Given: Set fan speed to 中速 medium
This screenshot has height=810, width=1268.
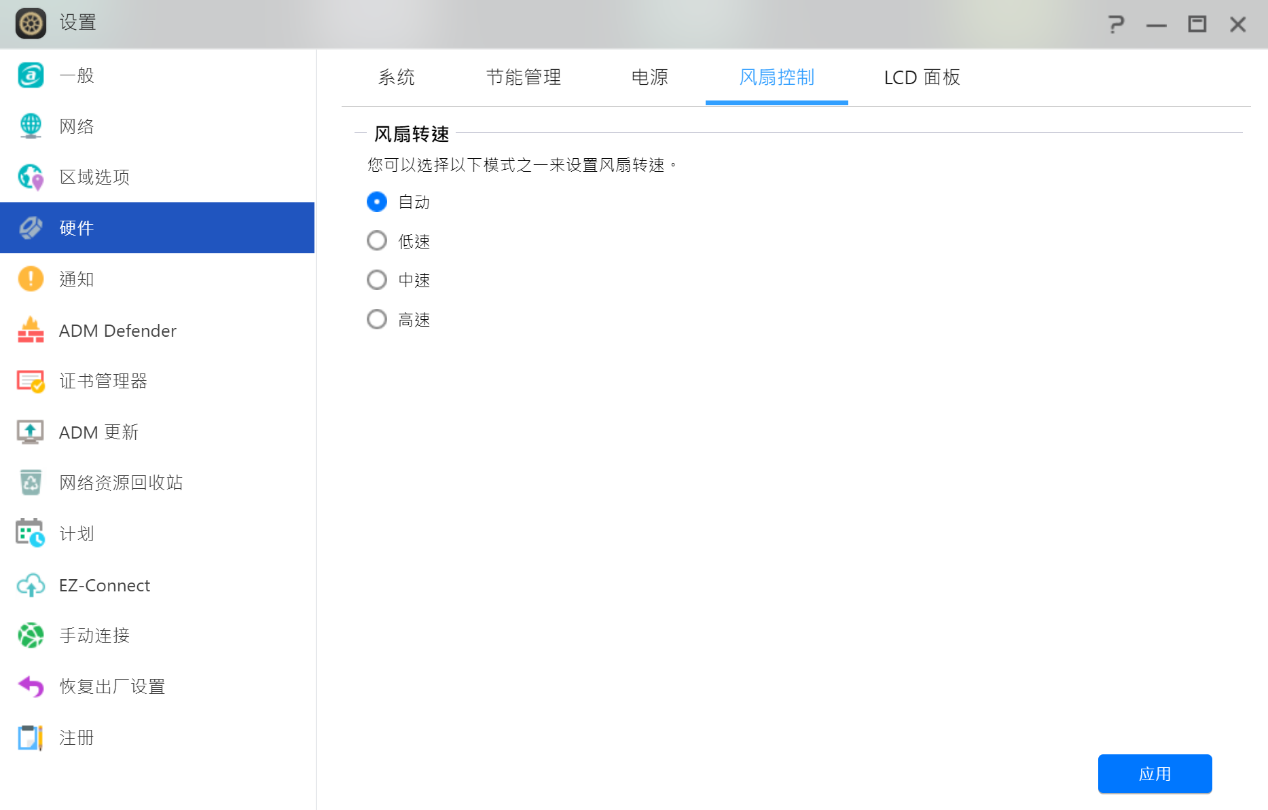Looking at the screenshot, I should tap(377, 280).
